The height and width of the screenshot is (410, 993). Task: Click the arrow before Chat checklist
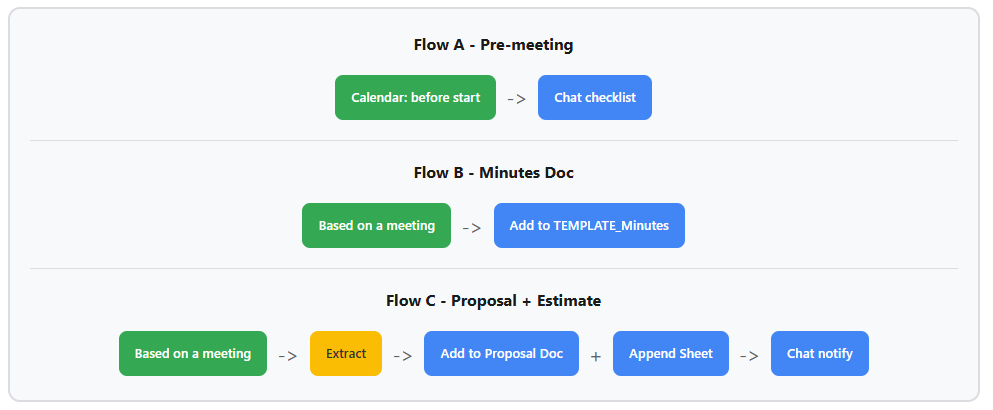[x=516, y=99]
